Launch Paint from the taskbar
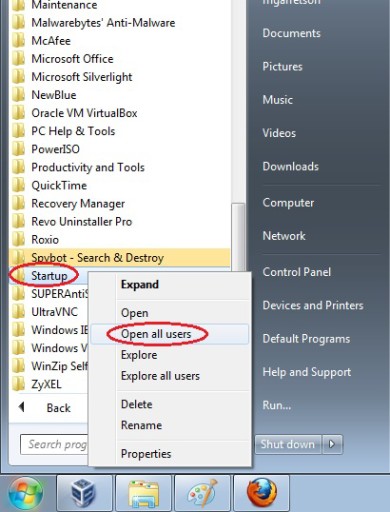This screenshot has height=512, width=390. click(x=202, y=493)
